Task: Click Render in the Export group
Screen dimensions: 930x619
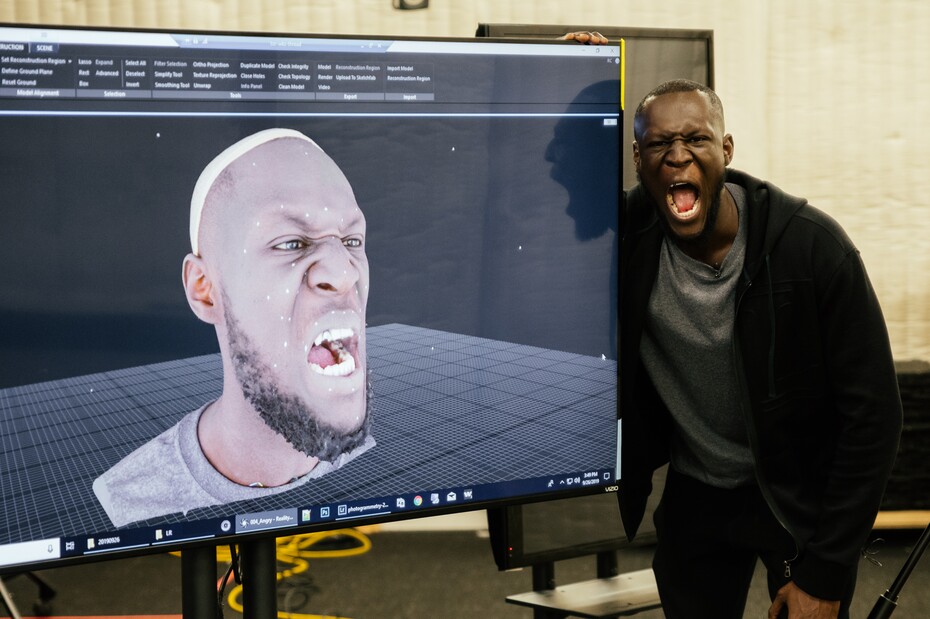Action: [x=325, y=77]
